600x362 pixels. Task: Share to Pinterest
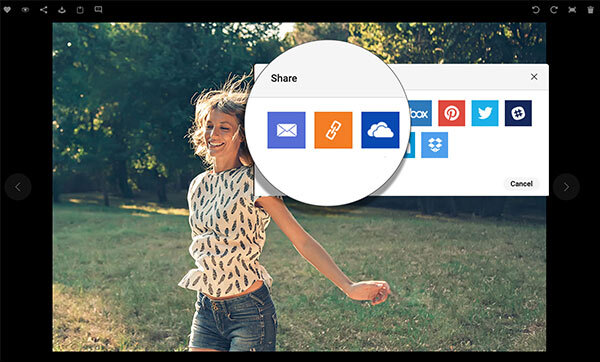click(x=452, y=113)
